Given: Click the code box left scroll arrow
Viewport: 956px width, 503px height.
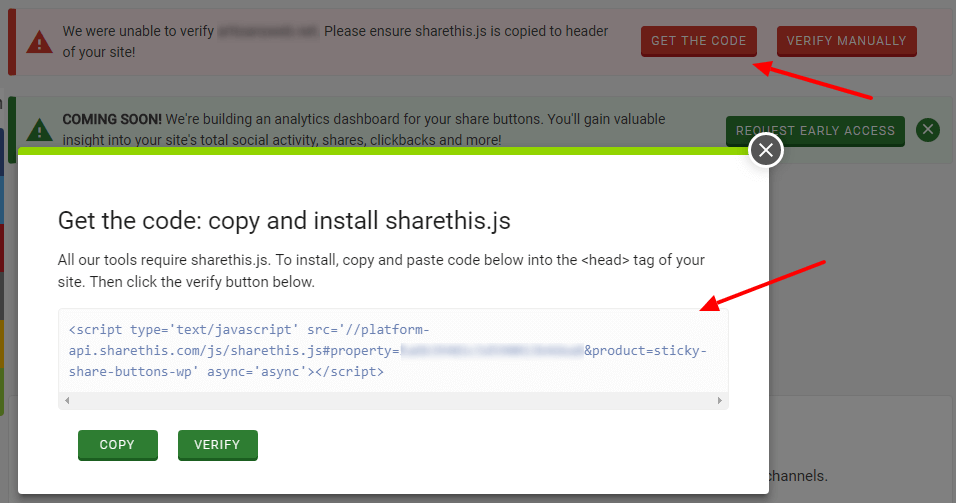Looking at the screenshot, I should pos(67,401).
